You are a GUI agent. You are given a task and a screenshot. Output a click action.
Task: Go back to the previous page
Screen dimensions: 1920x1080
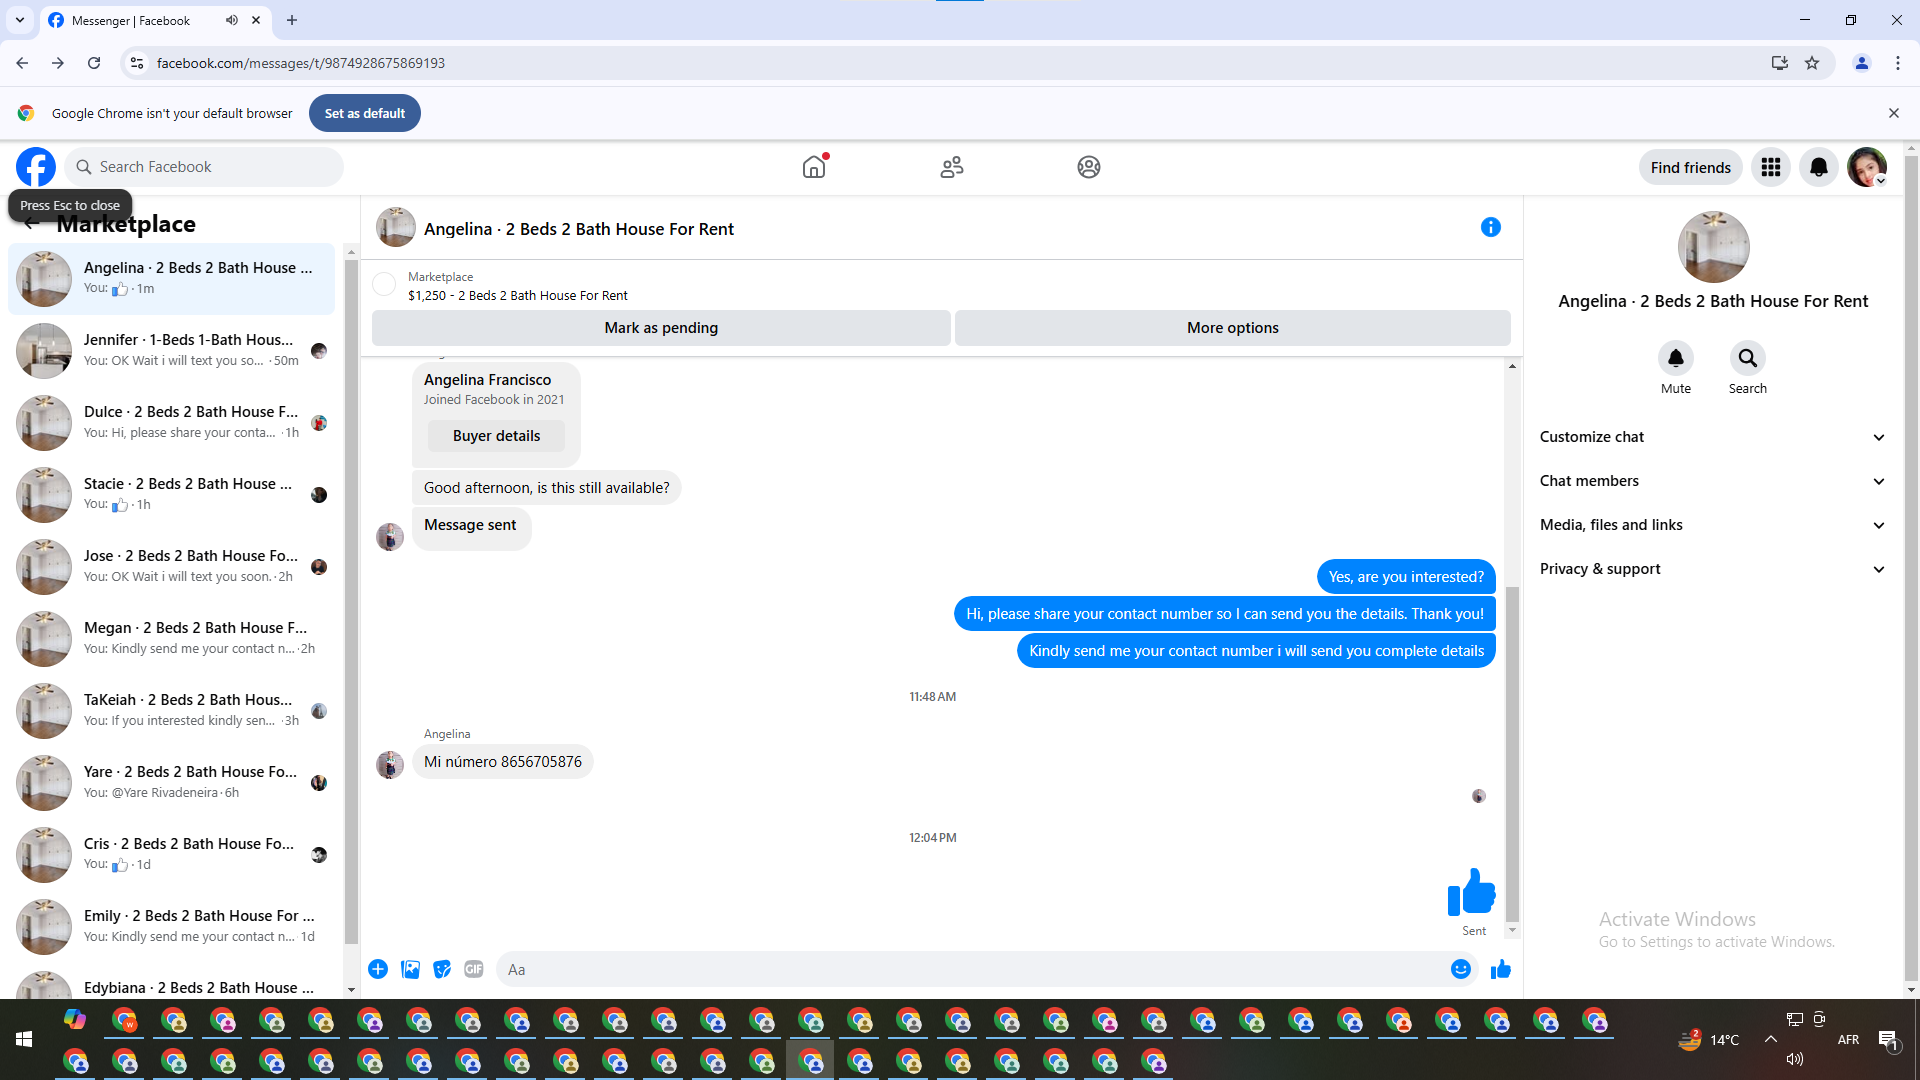pos(22,63)
